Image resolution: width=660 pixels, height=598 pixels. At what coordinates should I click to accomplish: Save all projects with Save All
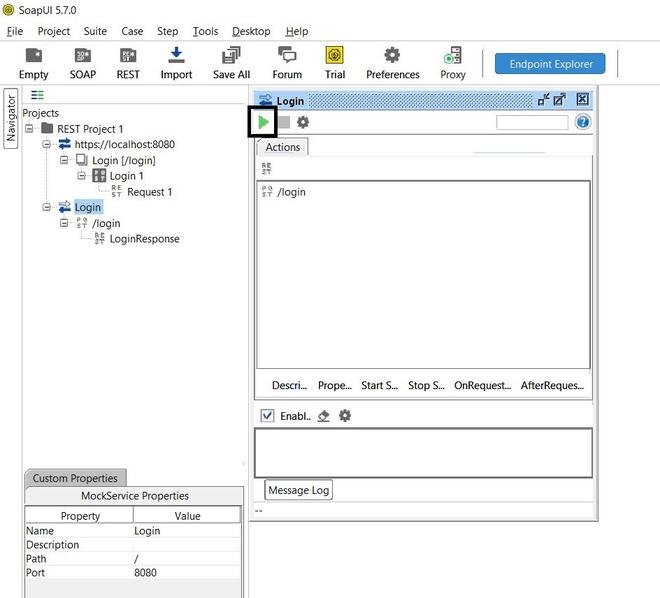tap(231, 63)
